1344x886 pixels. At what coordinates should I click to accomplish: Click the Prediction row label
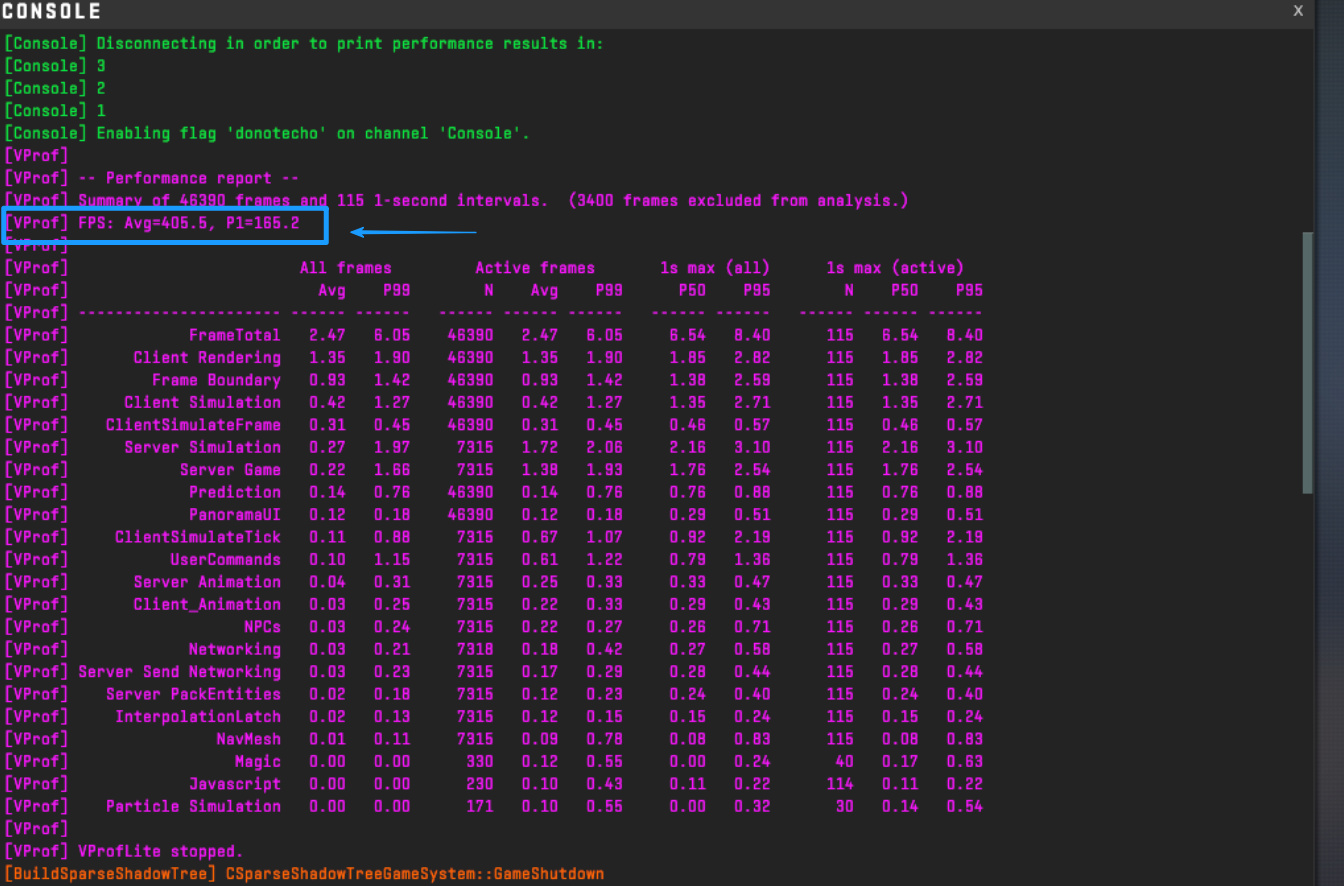(235, 492)
